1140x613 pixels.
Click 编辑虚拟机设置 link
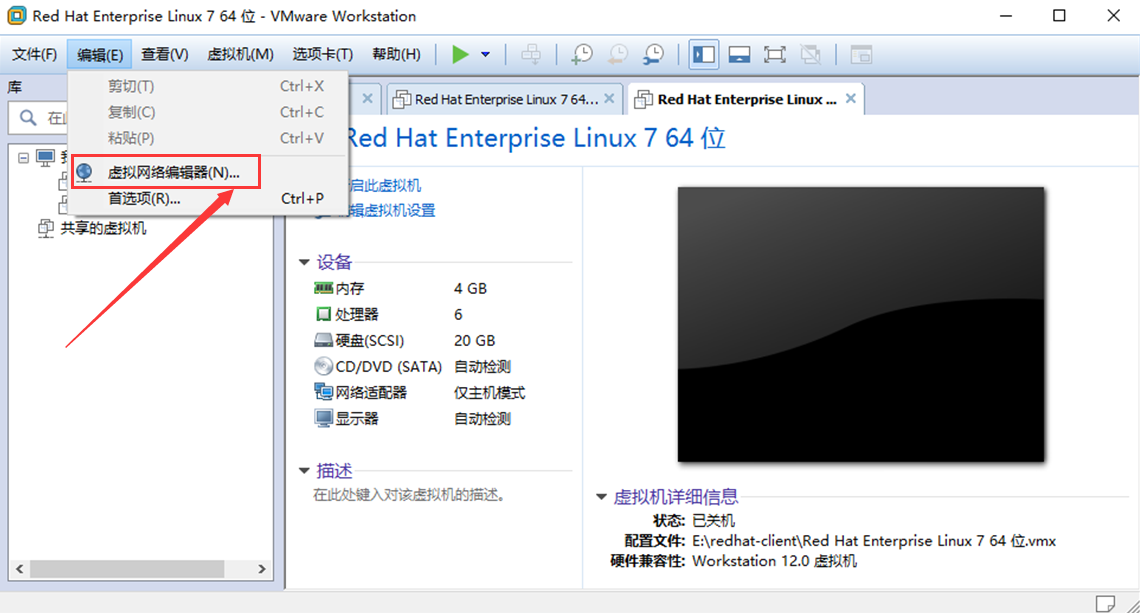click(392, 211)
